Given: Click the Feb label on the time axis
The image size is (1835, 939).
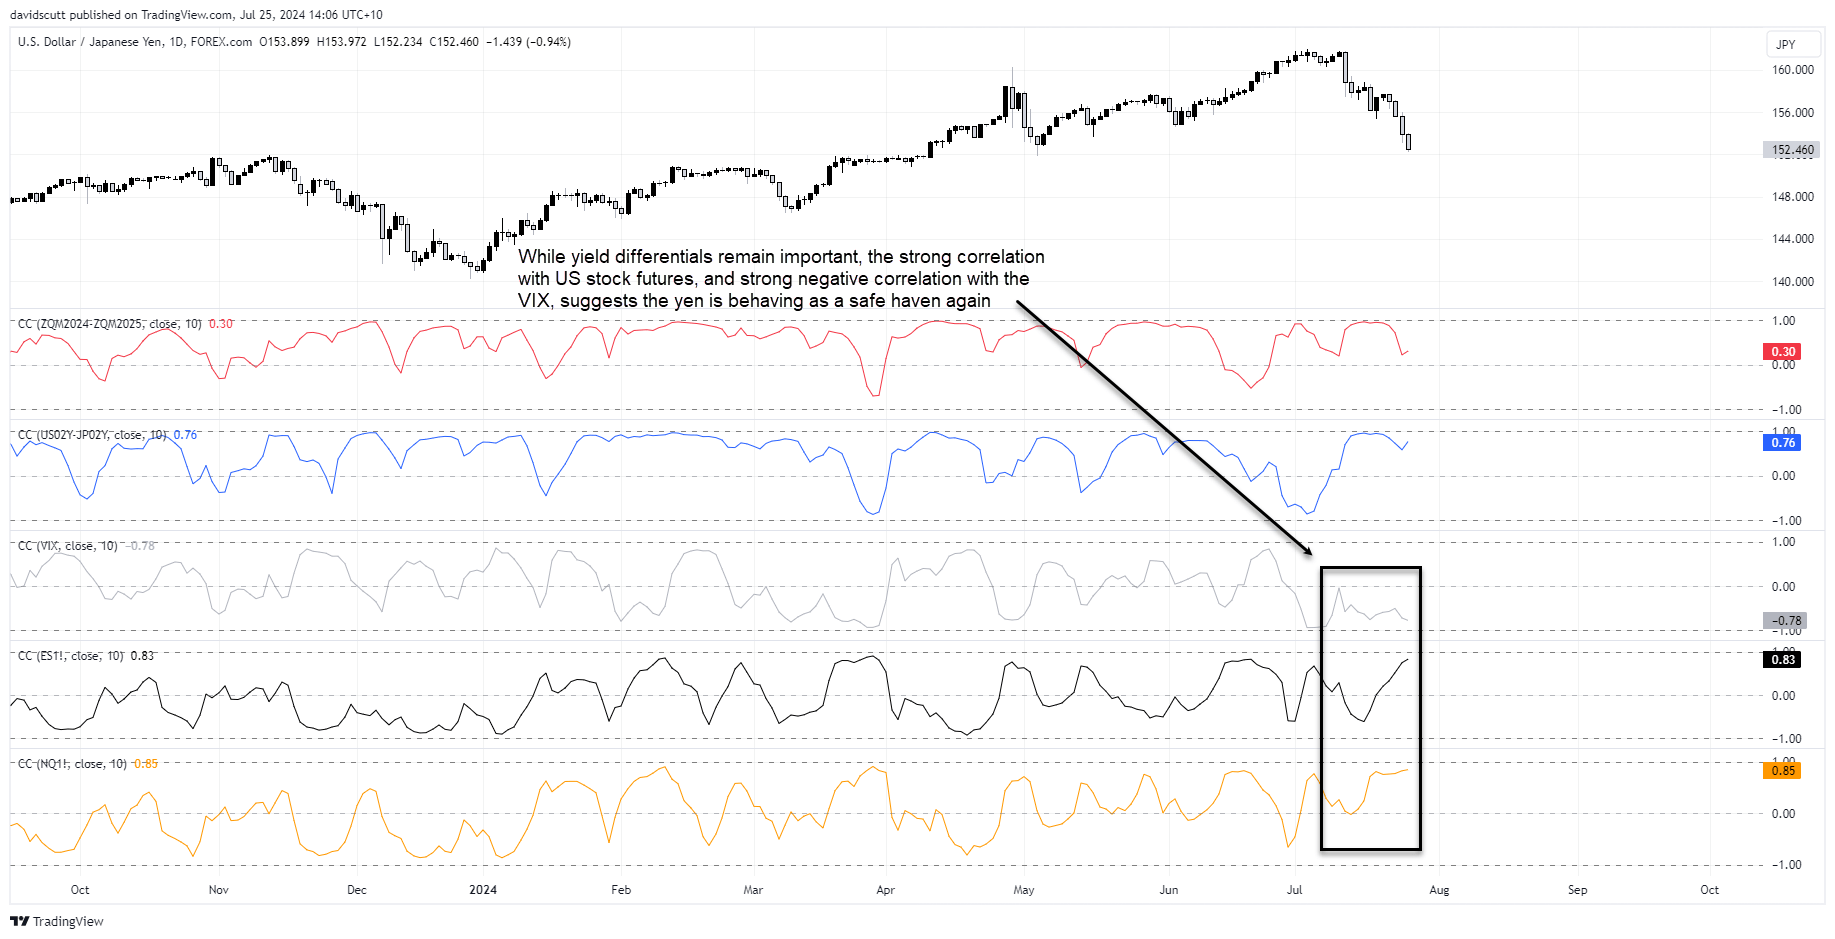Looking at the screenshot, I should pos(621,890).
